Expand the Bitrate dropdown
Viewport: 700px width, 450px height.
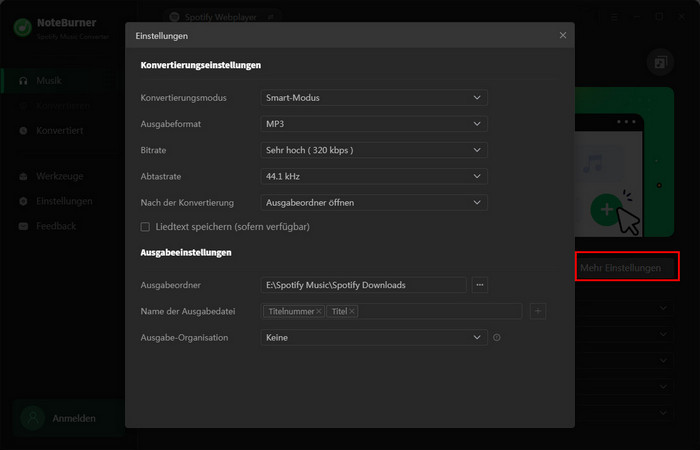click(373, 150)
